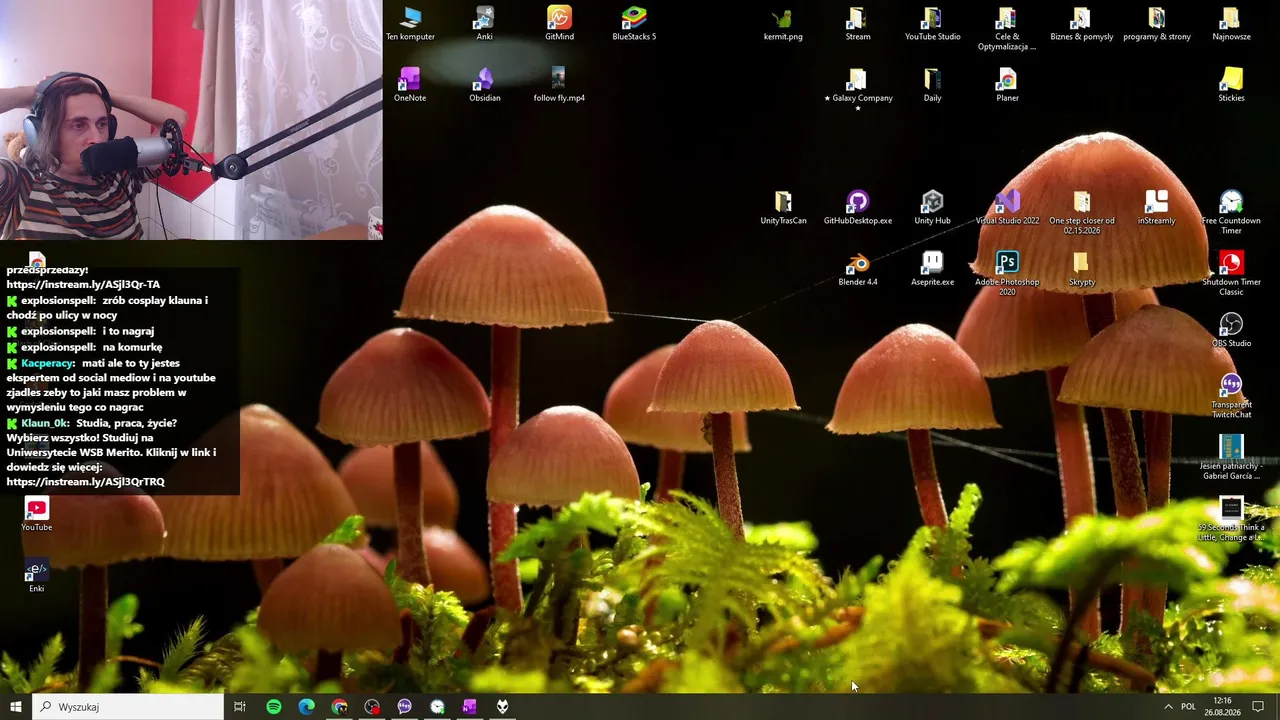This screenshot has width=1280, height=720.
Task: Select the Unity Hub shortcut
Action: [x=932, y=208]
